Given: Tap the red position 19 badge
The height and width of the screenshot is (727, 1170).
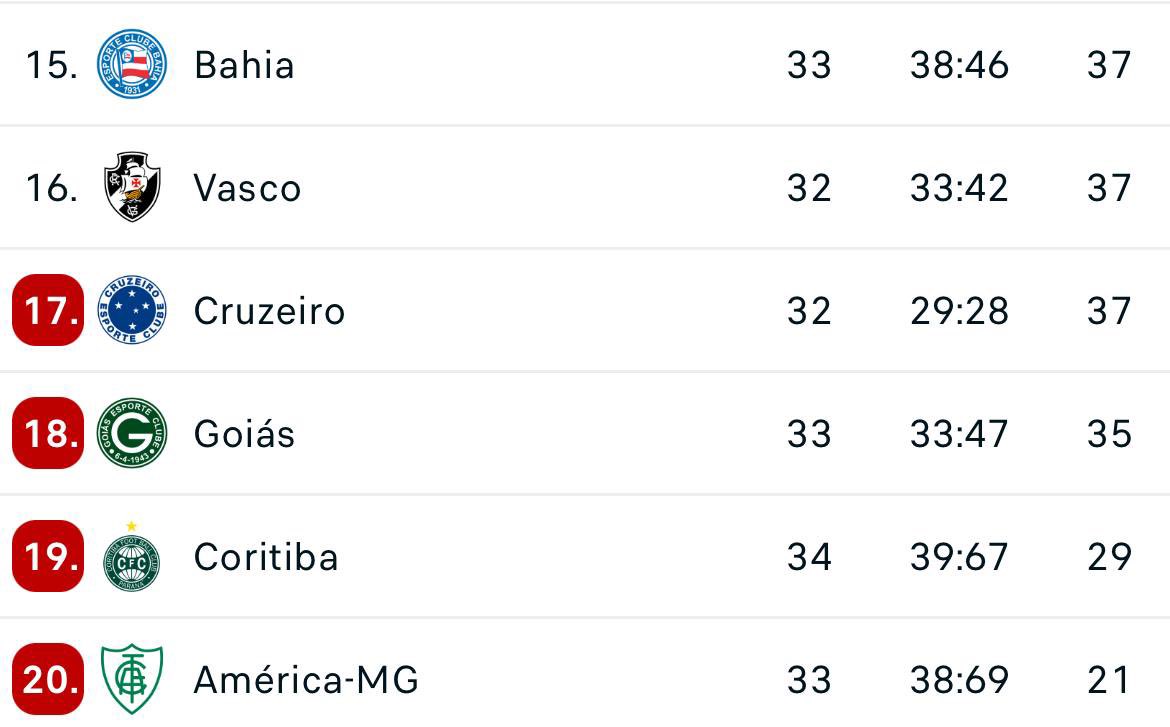Looking at the screenshot, I should (48, 556).
